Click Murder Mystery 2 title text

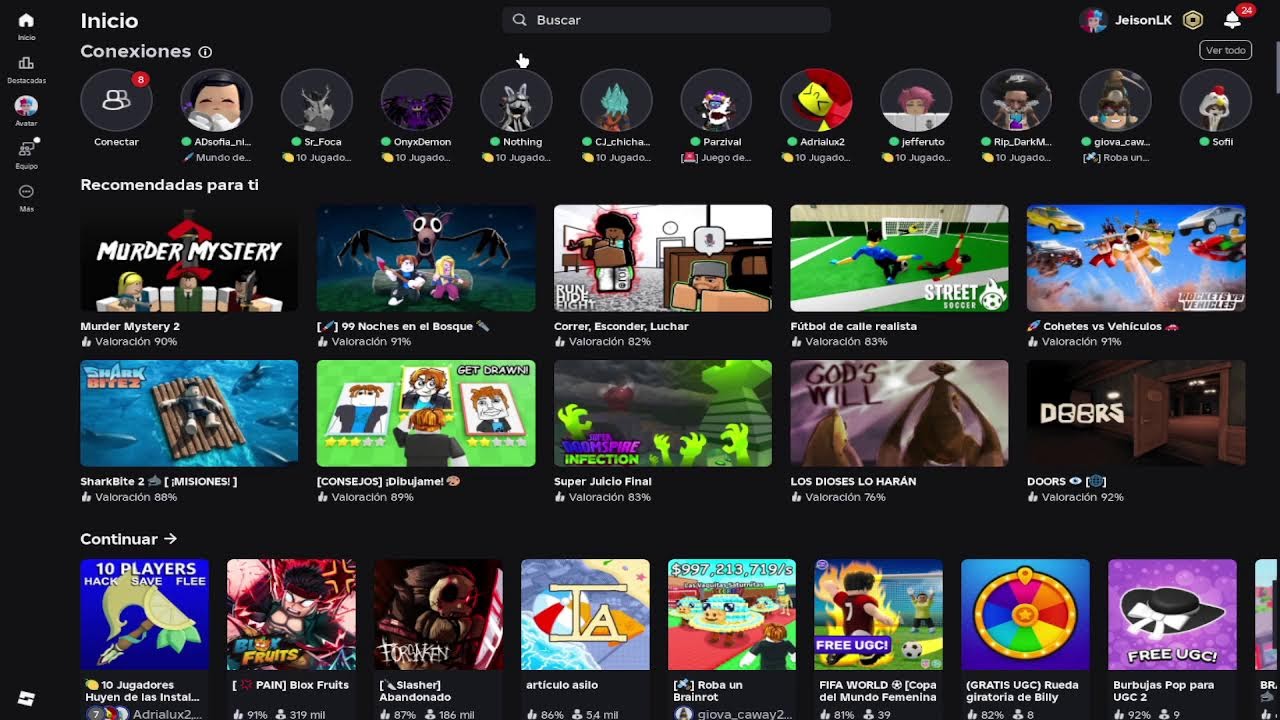(x=130, y=326)
